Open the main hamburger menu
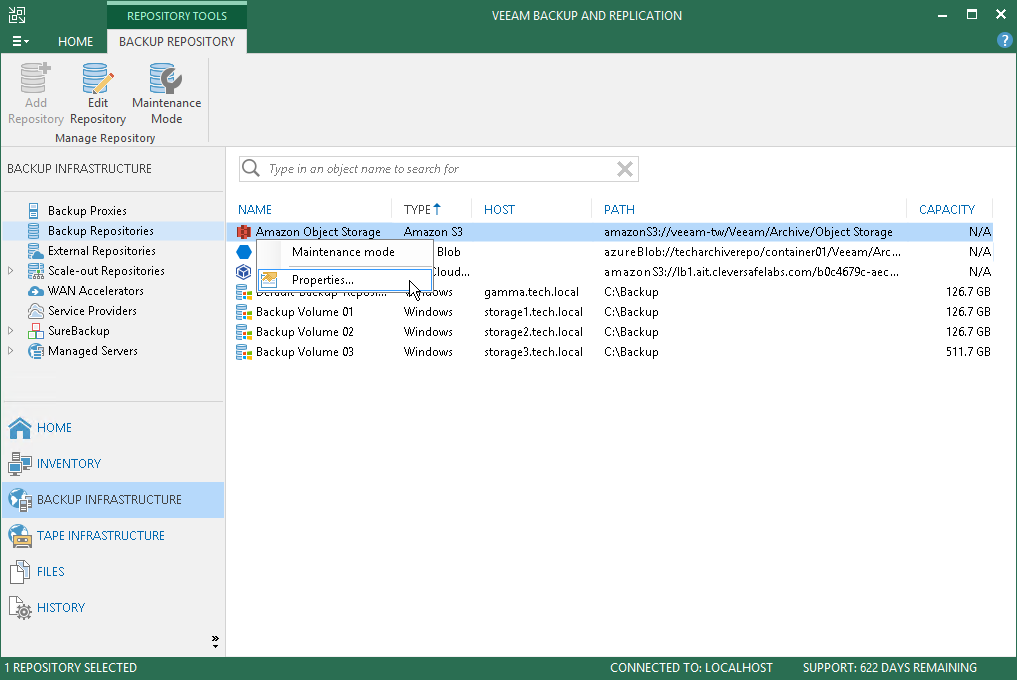The image size is (1017, 680). [x=20, y=42]
